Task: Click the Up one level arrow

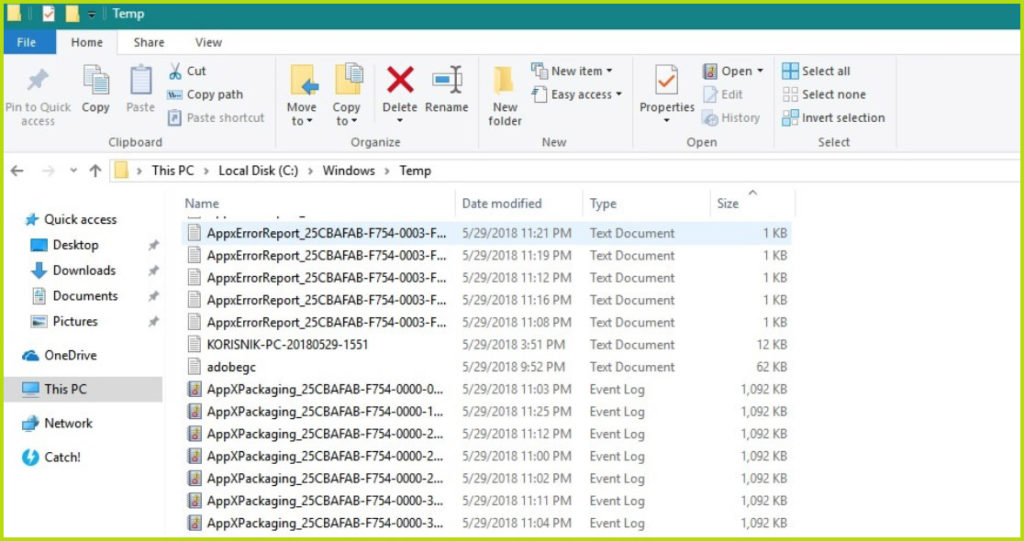Action: [x=95, y=171]
